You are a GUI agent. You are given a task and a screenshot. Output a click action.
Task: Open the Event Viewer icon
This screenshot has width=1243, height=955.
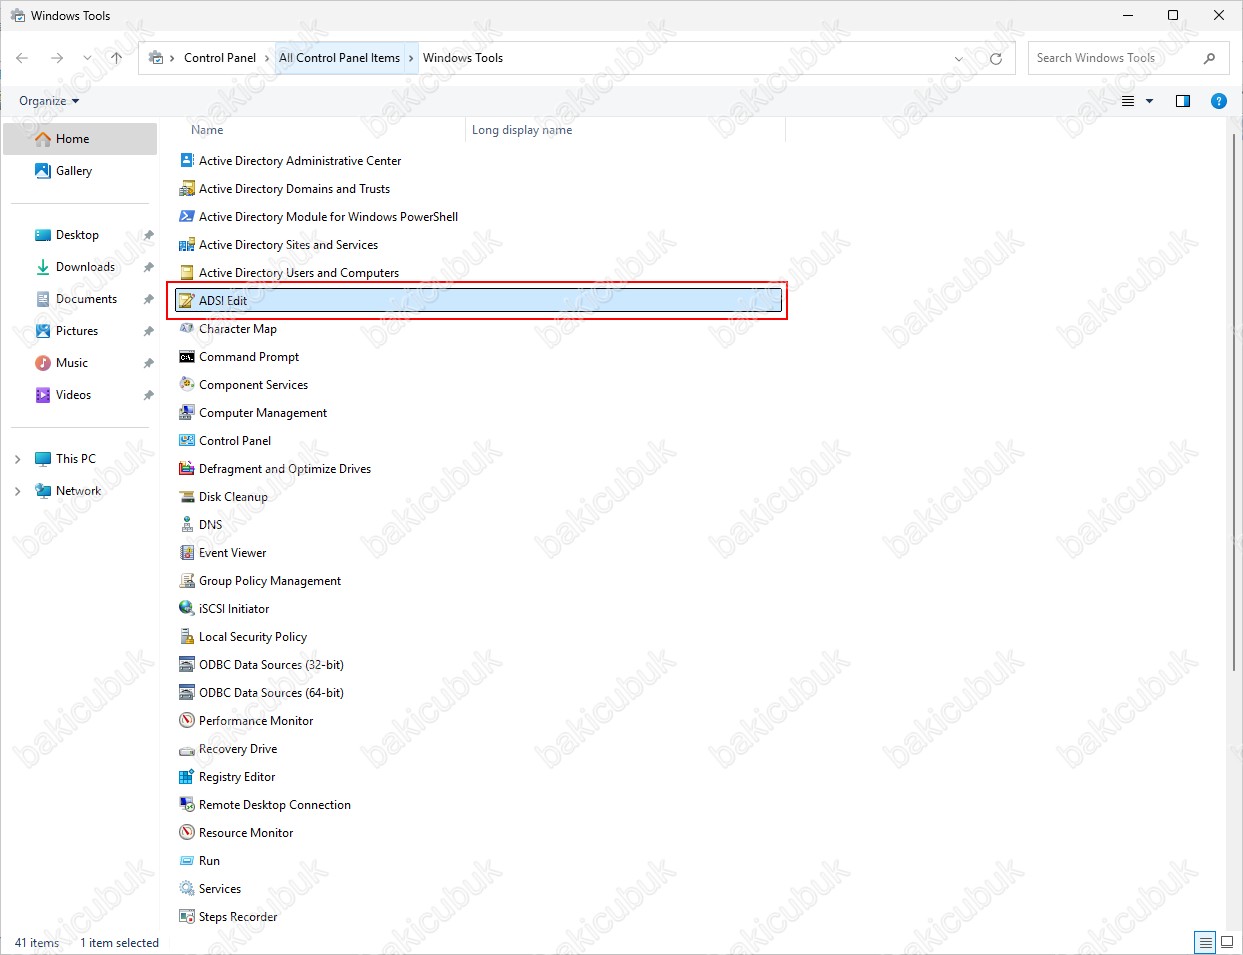[187, 553]
